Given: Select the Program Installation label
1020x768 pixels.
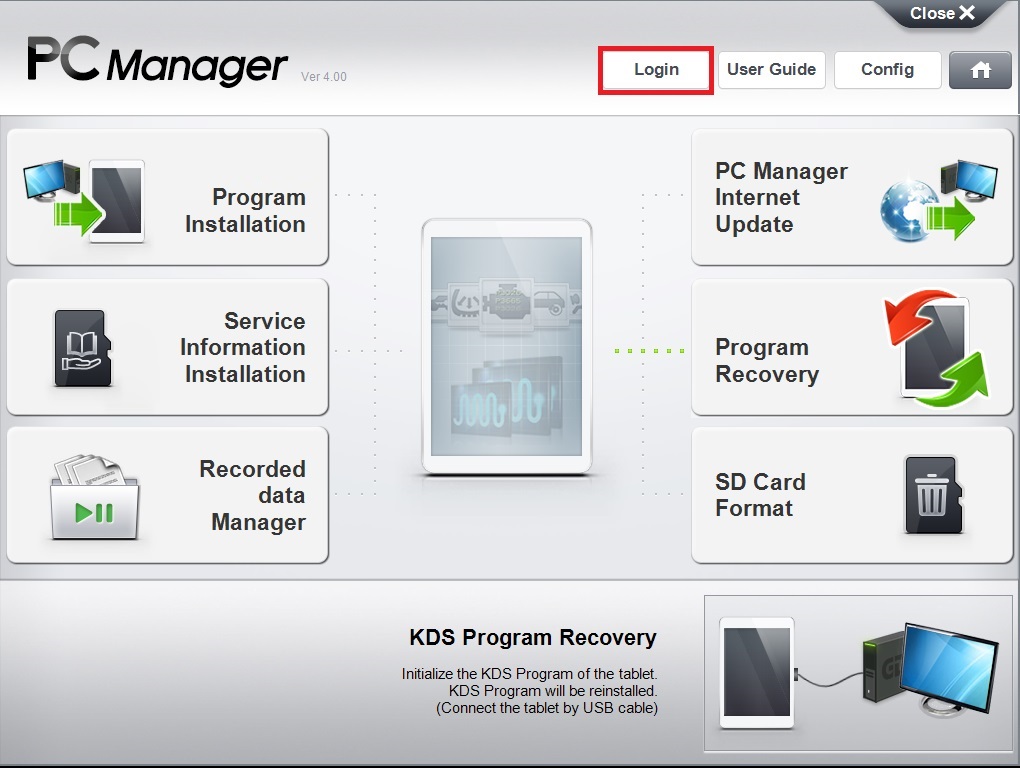Looking at the screenshot, I should click(x=245, y=211).
